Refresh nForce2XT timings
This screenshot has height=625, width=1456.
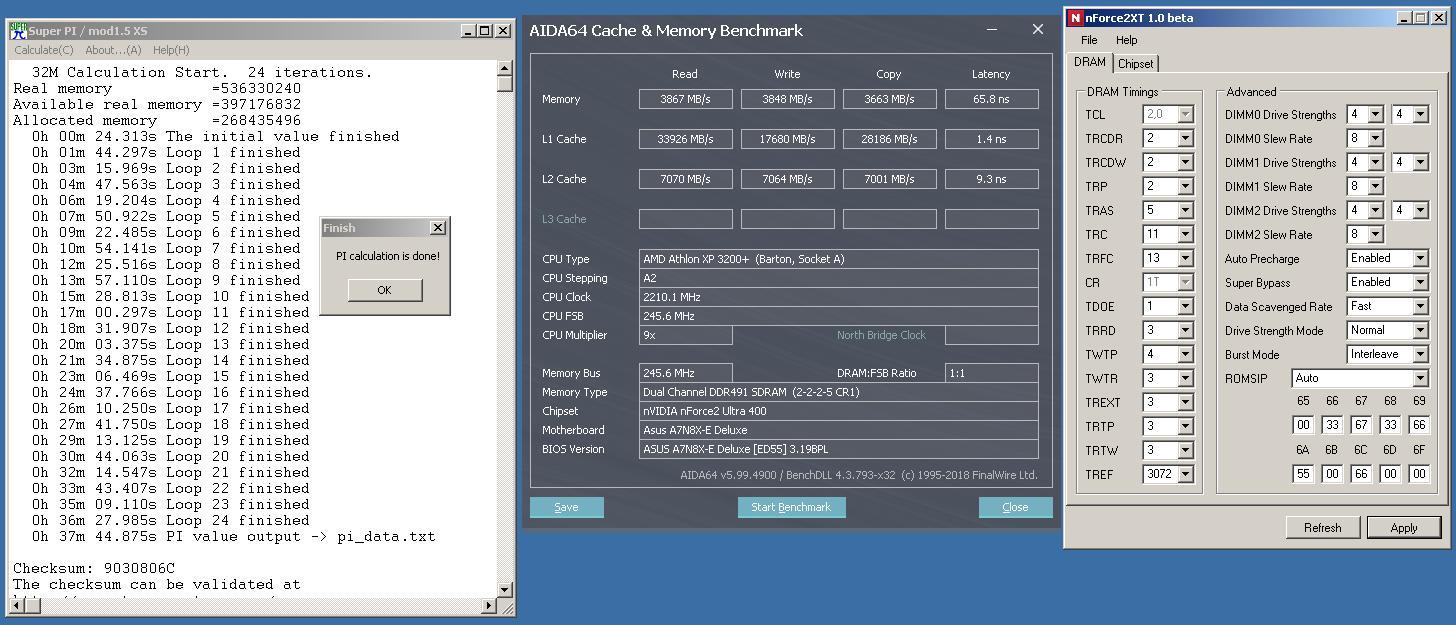click(1322, 527)
